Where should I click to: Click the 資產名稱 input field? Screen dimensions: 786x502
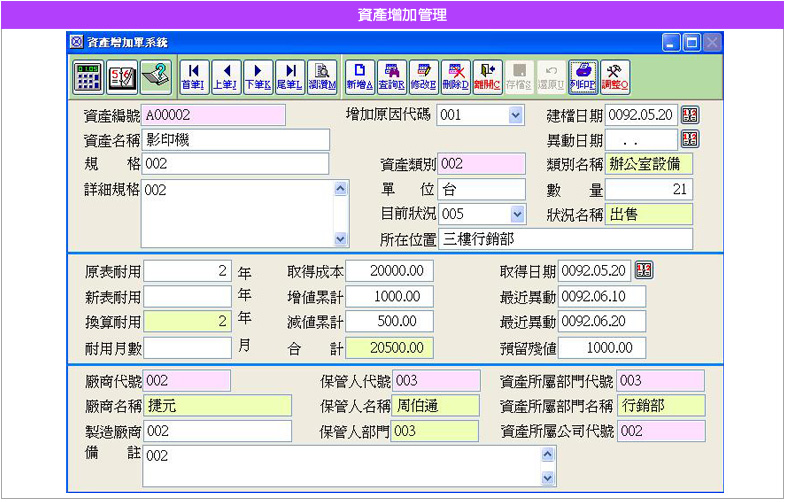(x=236, y=139)
